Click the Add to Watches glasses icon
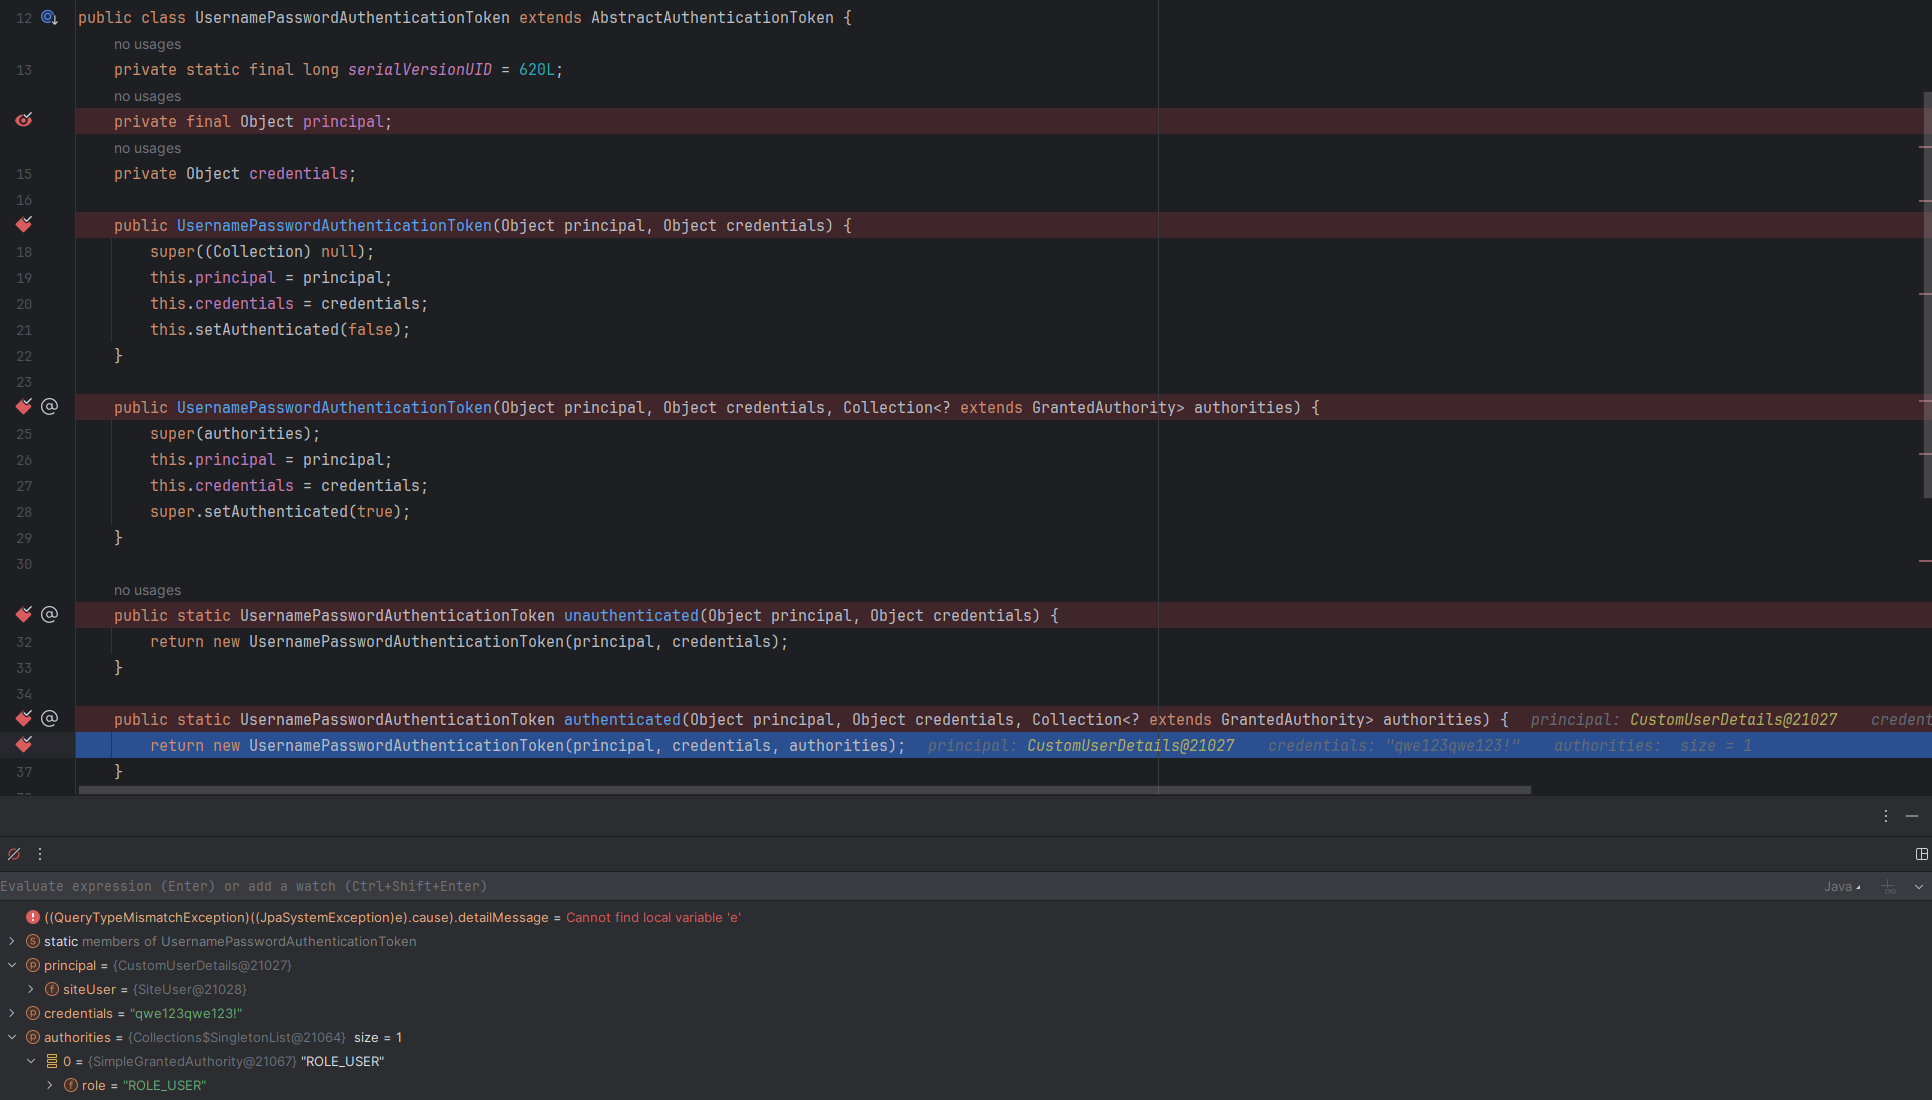This screenshot has width=1932, height=1100. 1888,887
